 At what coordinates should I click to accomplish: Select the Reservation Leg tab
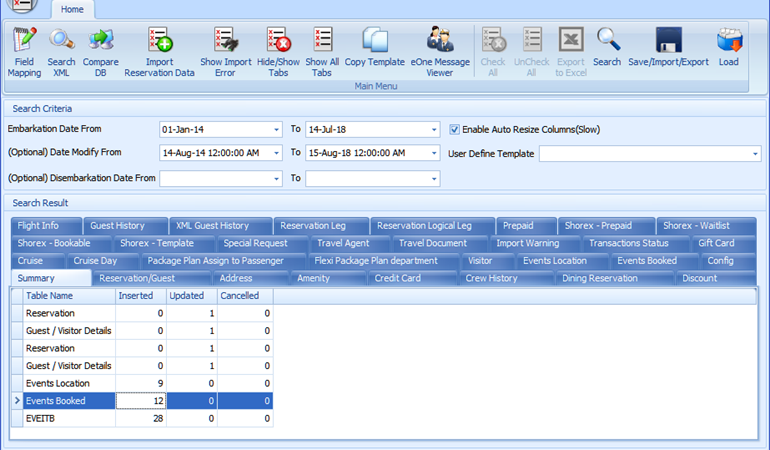click(321, 226)
